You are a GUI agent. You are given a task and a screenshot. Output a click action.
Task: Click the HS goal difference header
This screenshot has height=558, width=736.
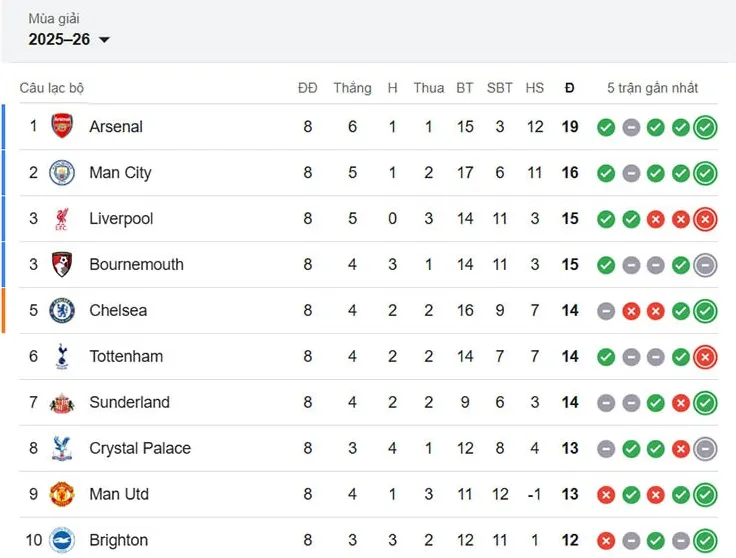[535, 88]
